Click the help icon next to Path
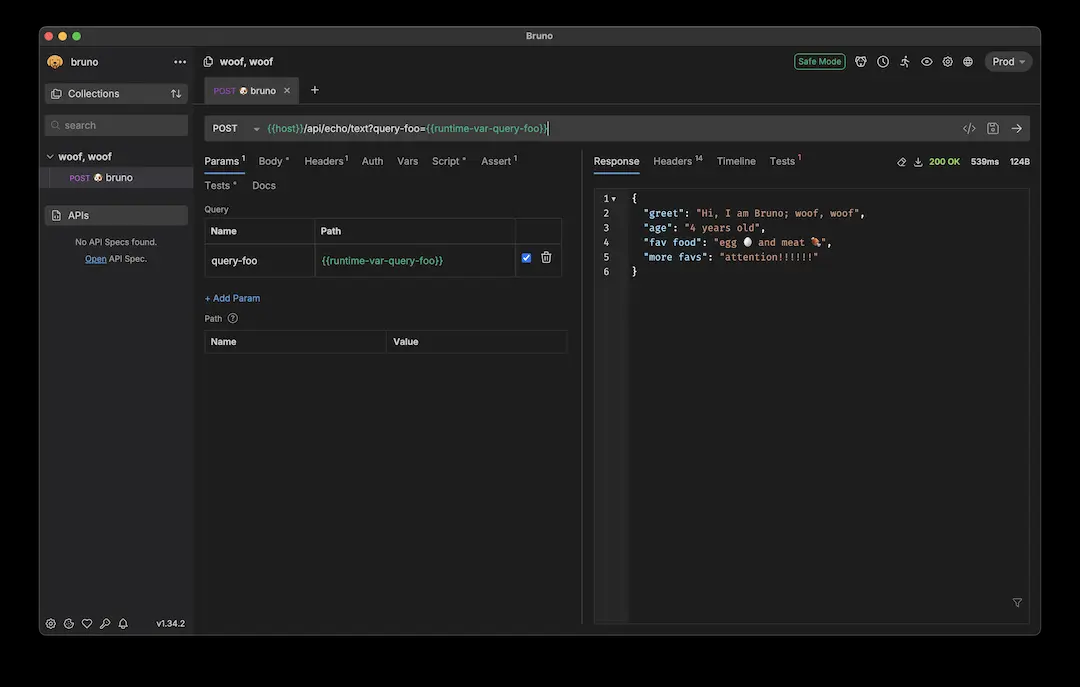Screen dimensions: 1080x687 pyautogui.click(x=233, y=318)
